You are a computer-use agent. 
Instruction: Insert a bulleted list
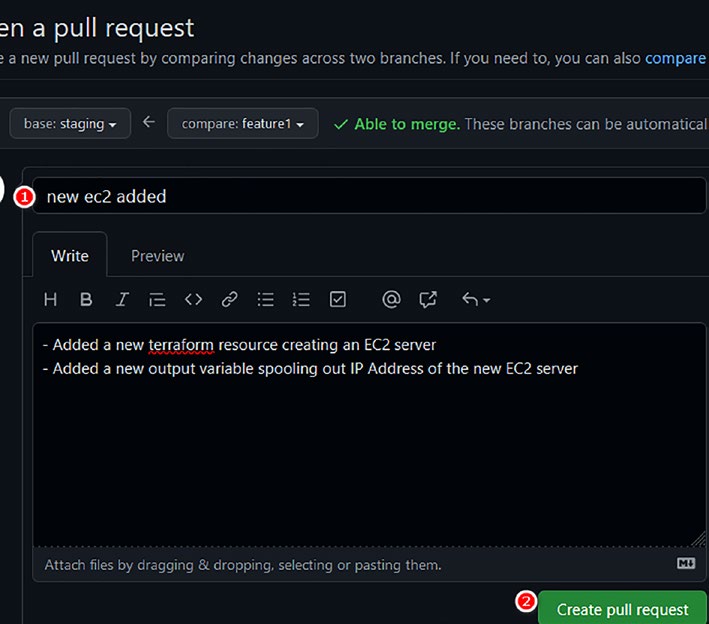[265, 299]
